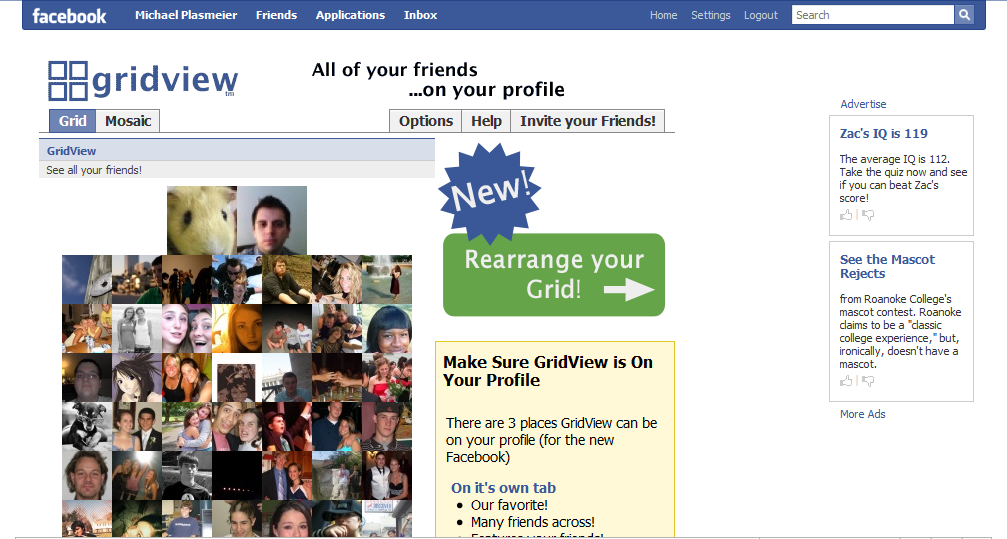1007x539 pixels.
Task: Click the gridview logo
Action: pyautogui.click(x=143, y=80)
